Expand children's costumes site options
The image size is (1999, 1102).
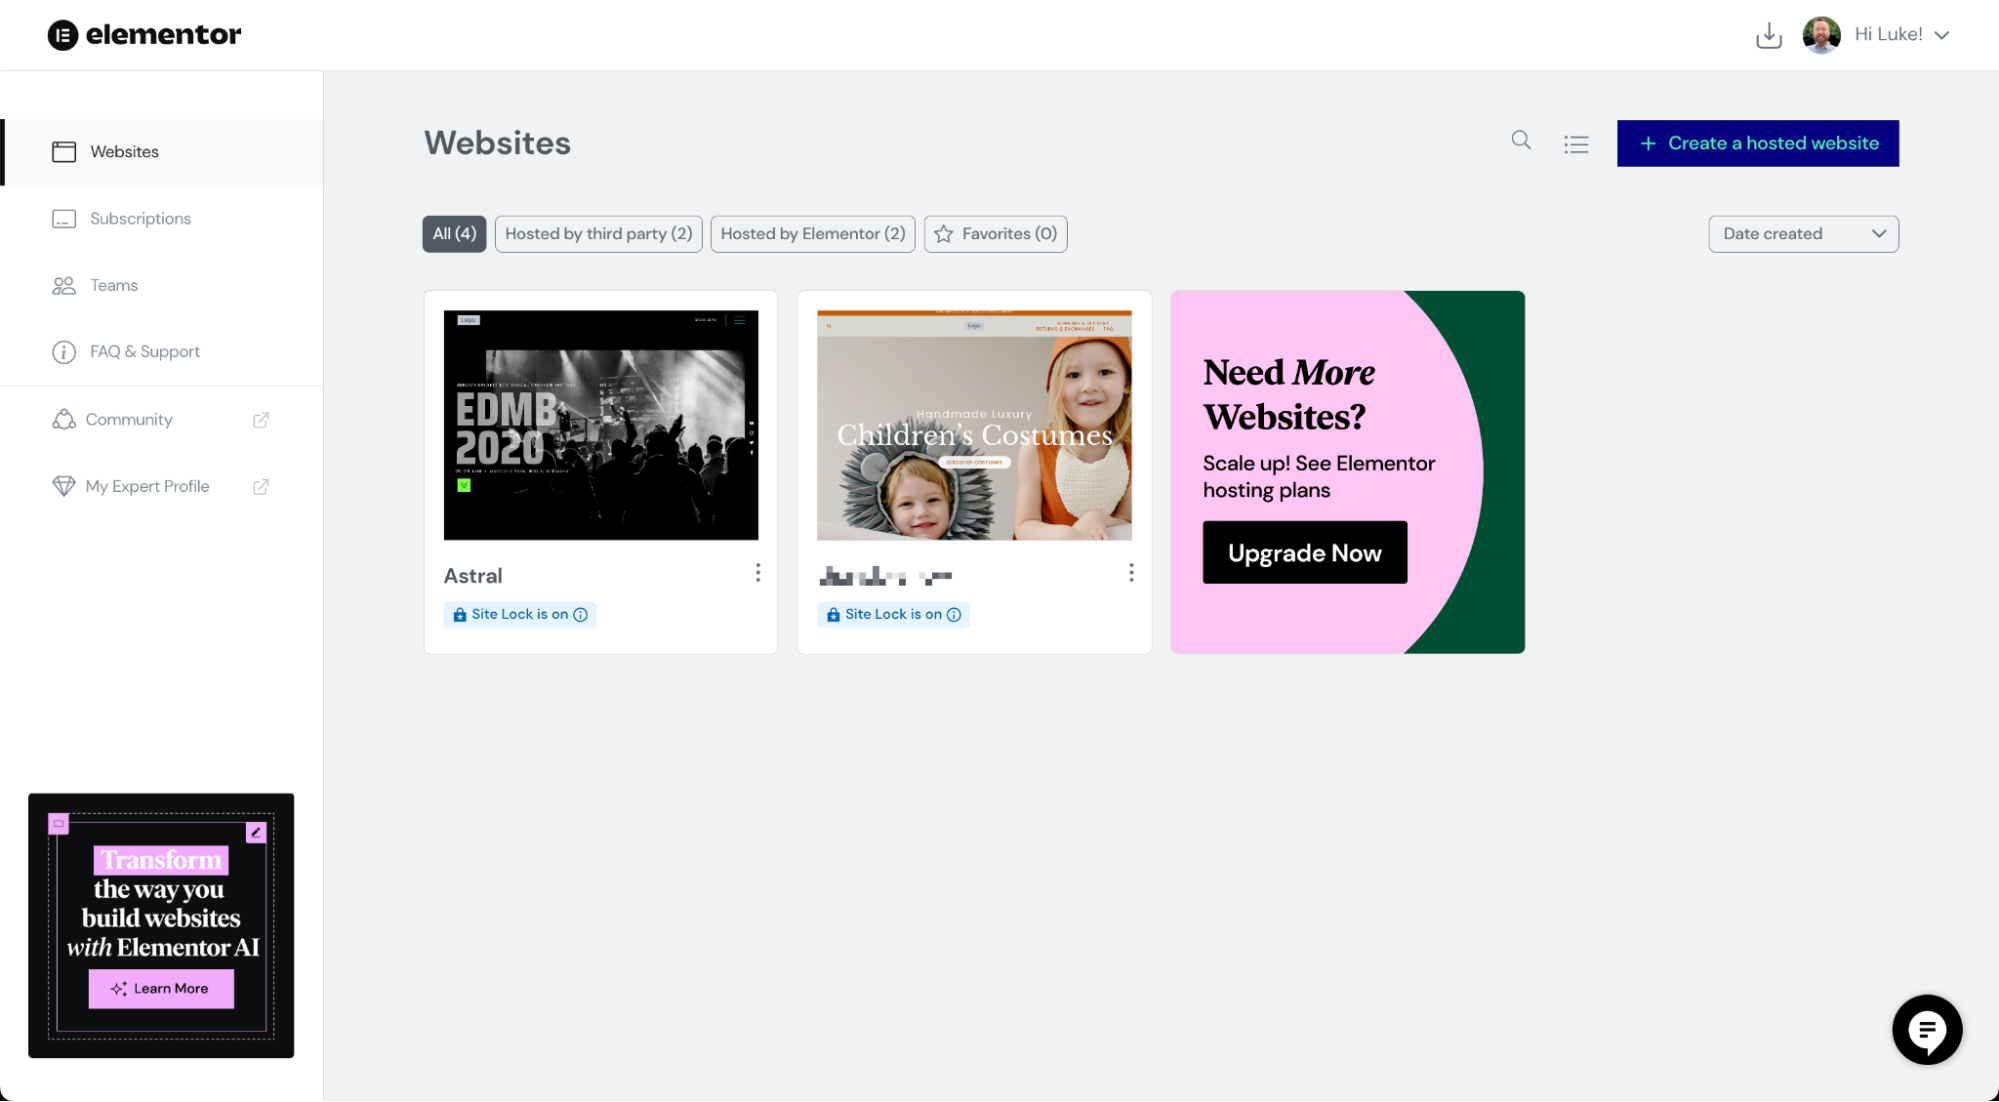coord(1129,573)
